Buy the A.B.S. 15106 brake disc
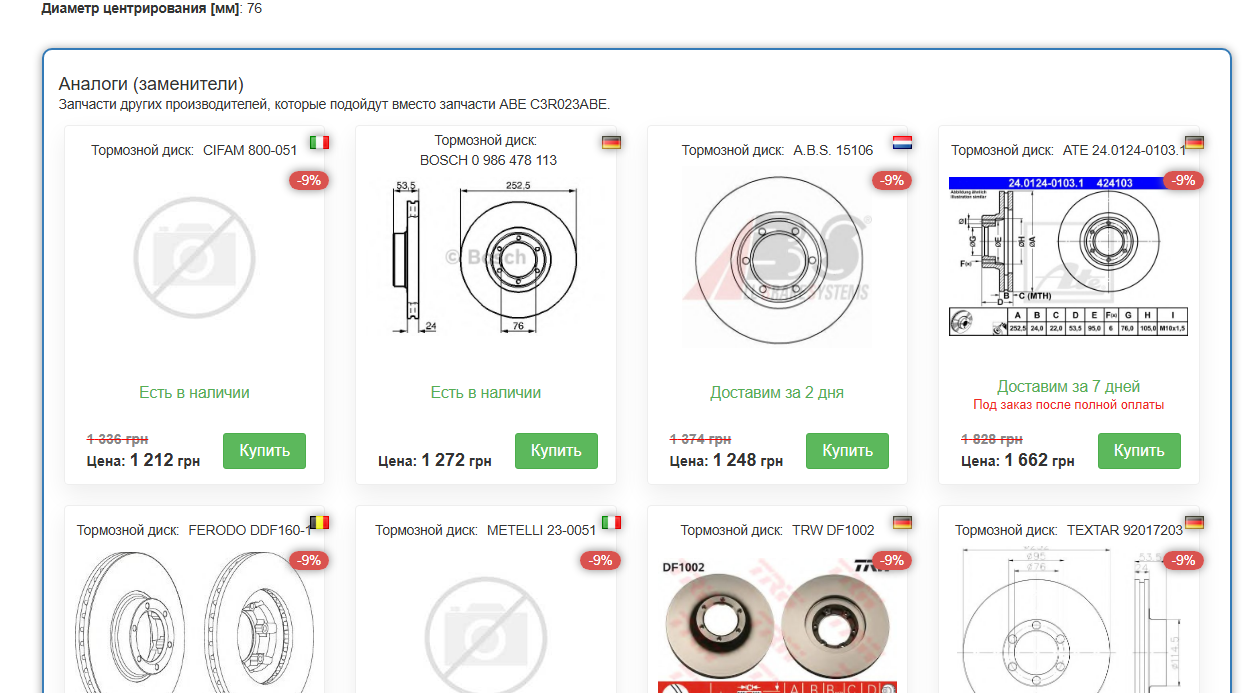 (847, 451)
